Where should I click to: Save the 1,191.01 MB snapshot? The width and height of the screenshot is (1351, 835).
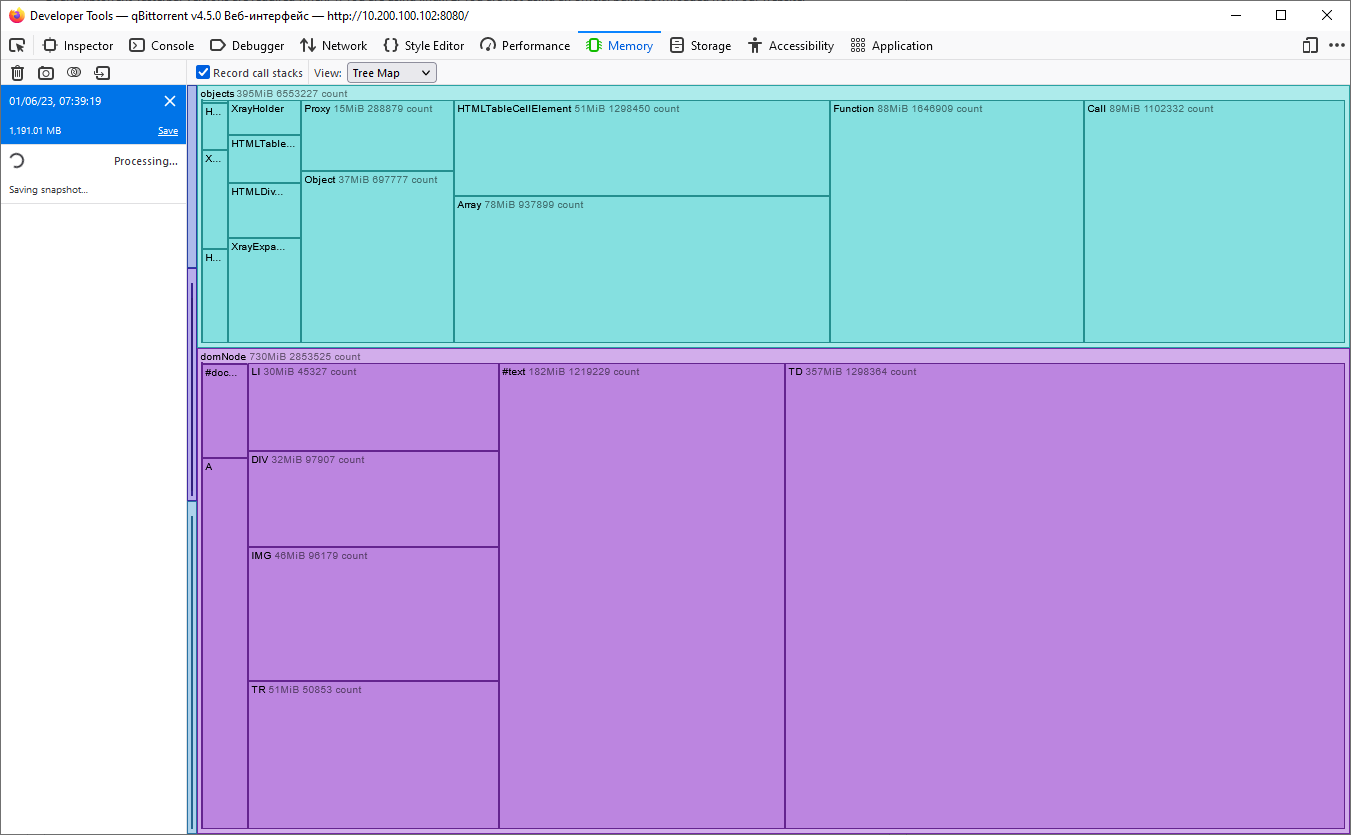[167, 130]
